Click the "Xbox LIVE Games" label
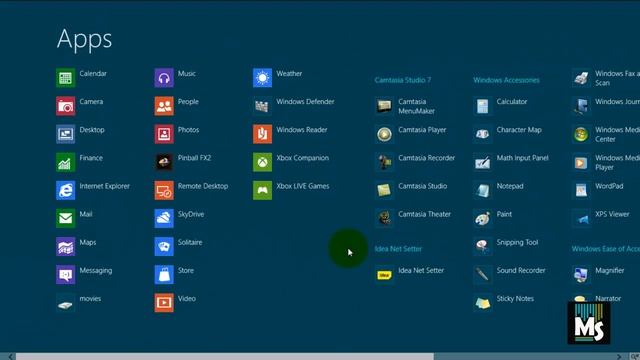This screenshot has width=640, height=360. coord(302,186)
